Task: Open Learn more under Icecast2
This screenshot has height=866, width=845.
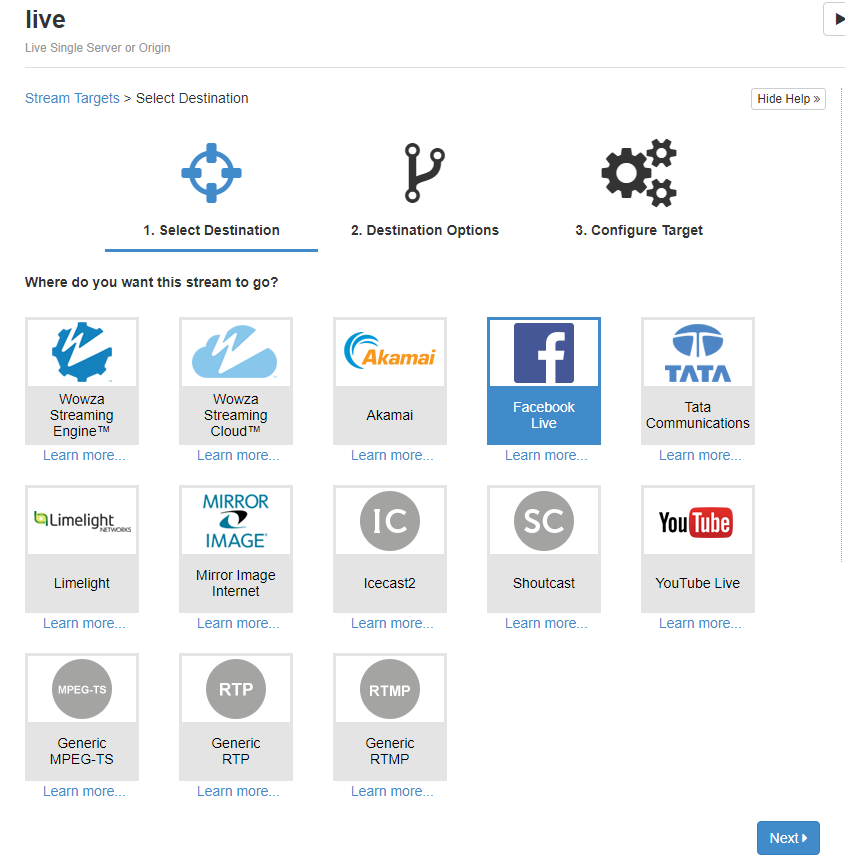Action: [x=392, y=623]
